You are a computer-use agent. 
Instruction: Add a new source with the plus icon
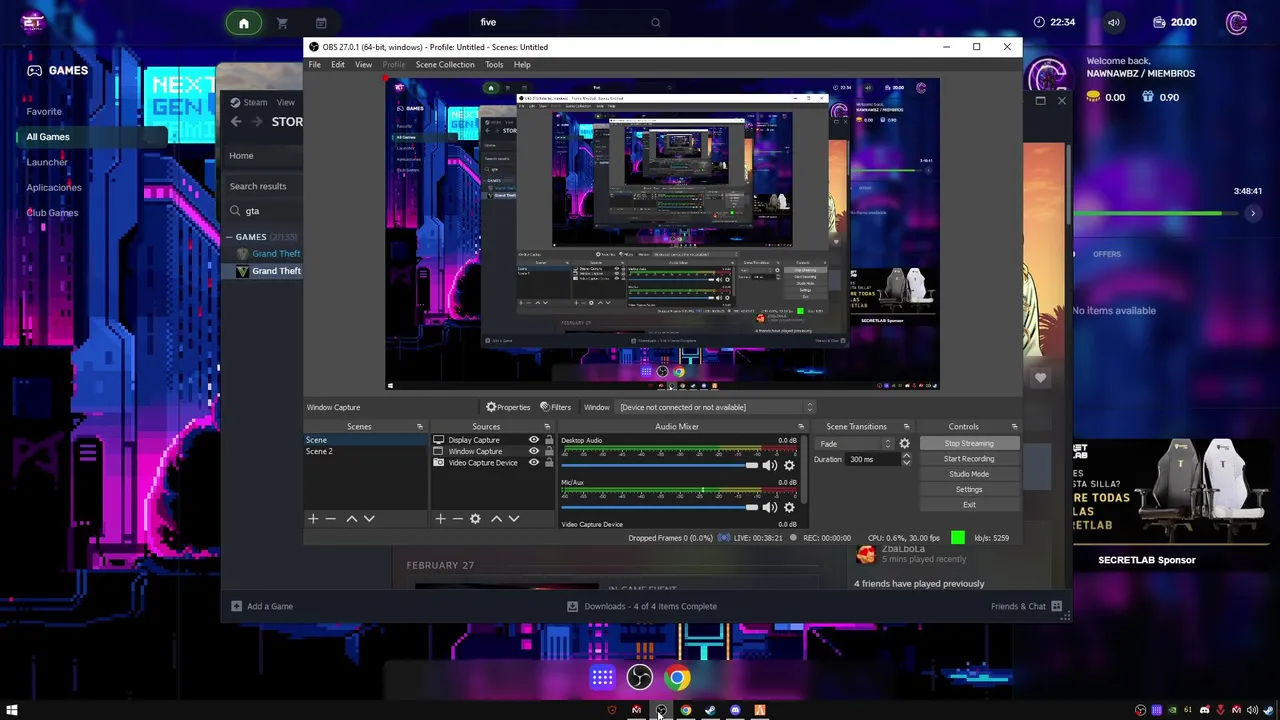(440, 518)
